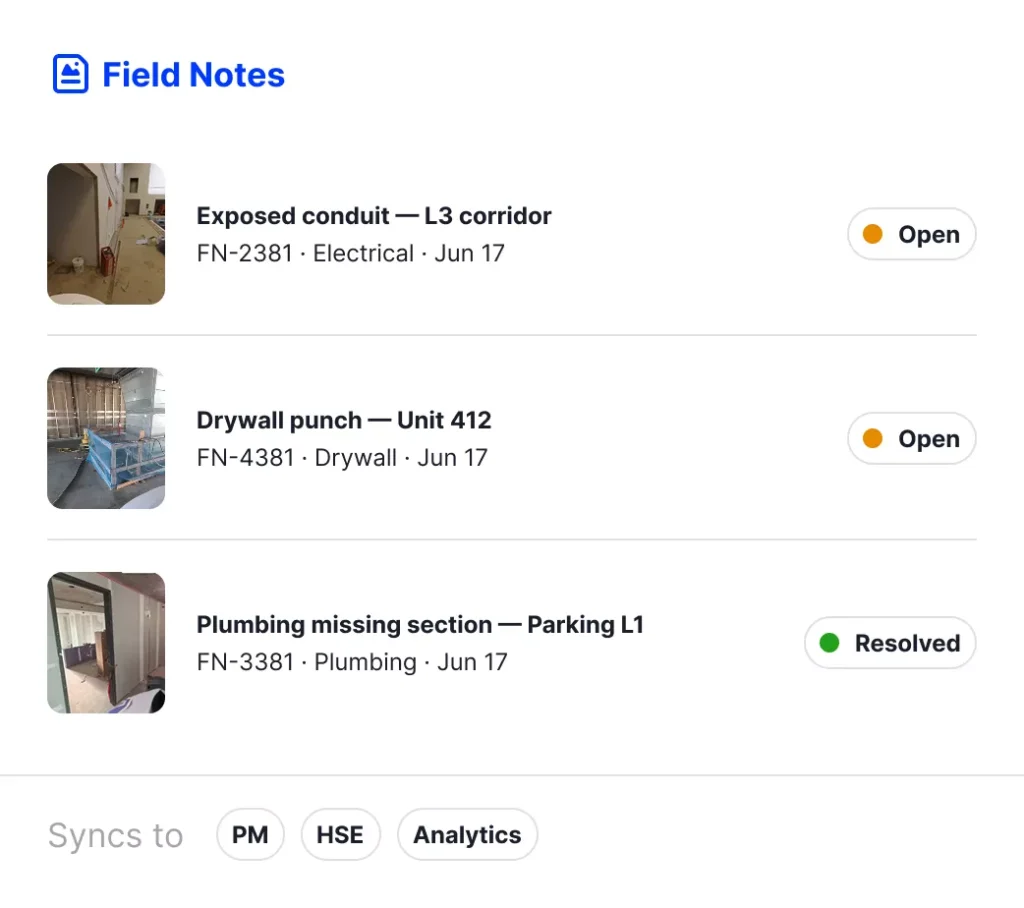Click the Field Notes heading text
Screen dimensions: 1024x908
193,74
